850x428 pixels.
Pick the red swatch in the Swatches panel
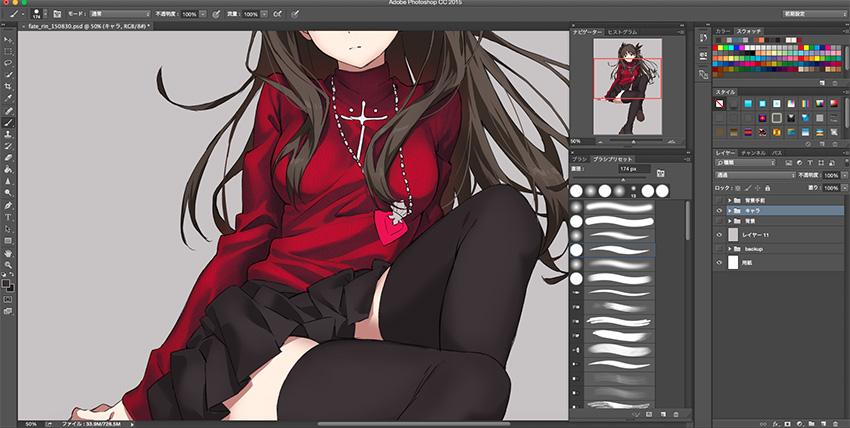[x=716, y=48]
